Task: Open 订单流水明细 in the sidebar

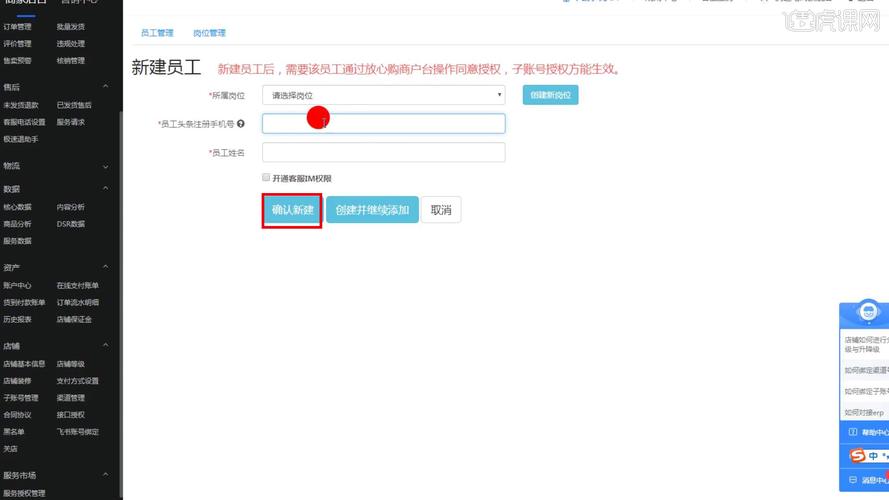Action: pyautogui.click(x=78, y=303)
